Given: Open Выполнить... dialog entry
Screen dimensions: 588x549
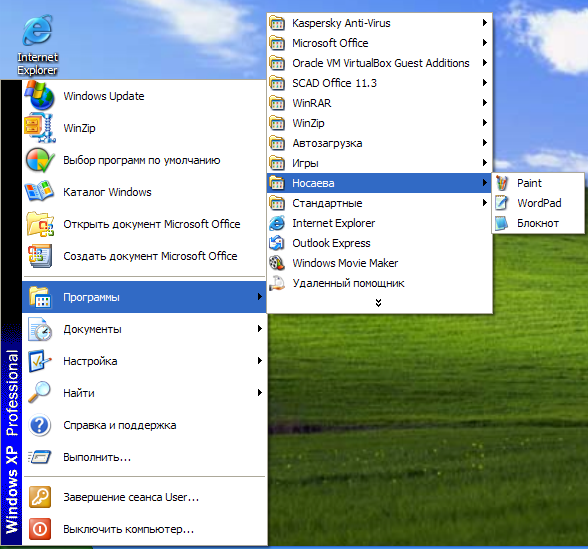Looking at the screenshot, I should [144, 457].
